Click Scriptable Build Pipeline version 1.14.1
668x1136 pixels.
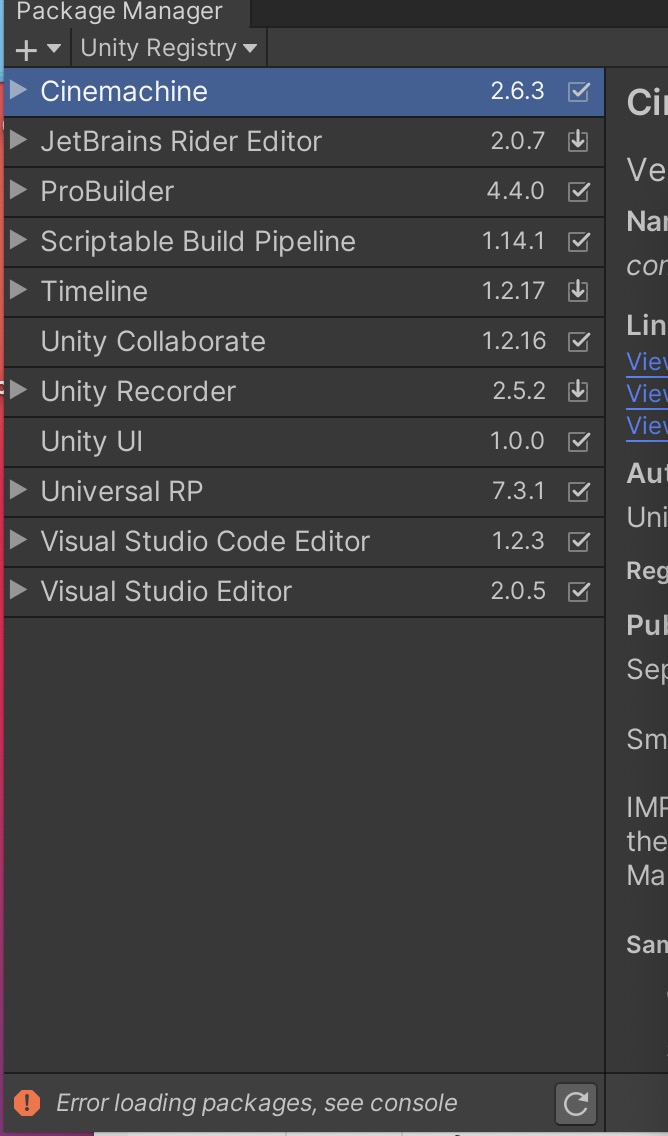coord(513,241)
